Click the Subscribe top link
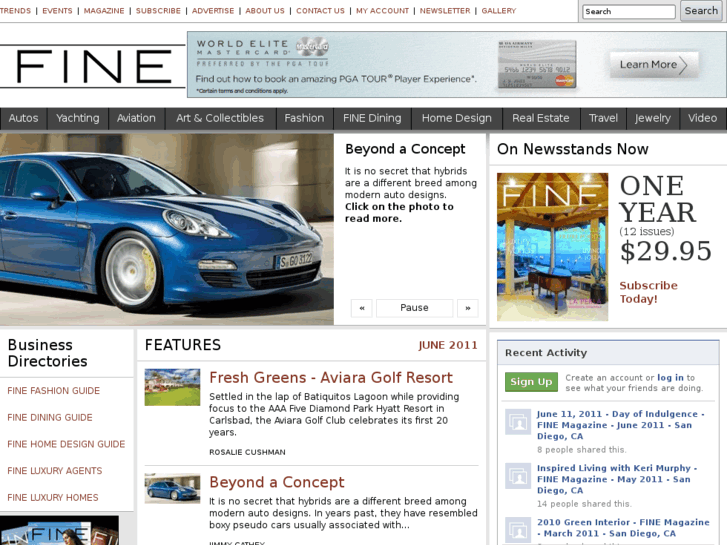This screenshot has height=545, width=727. (158, 11)
